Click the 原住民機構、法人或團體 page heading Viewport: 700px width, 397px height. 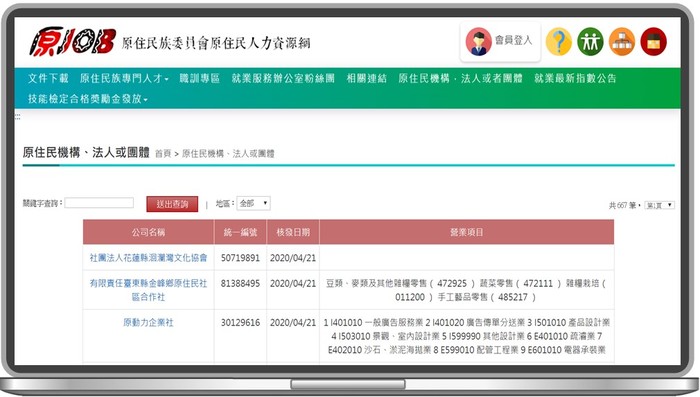point(86,153)
